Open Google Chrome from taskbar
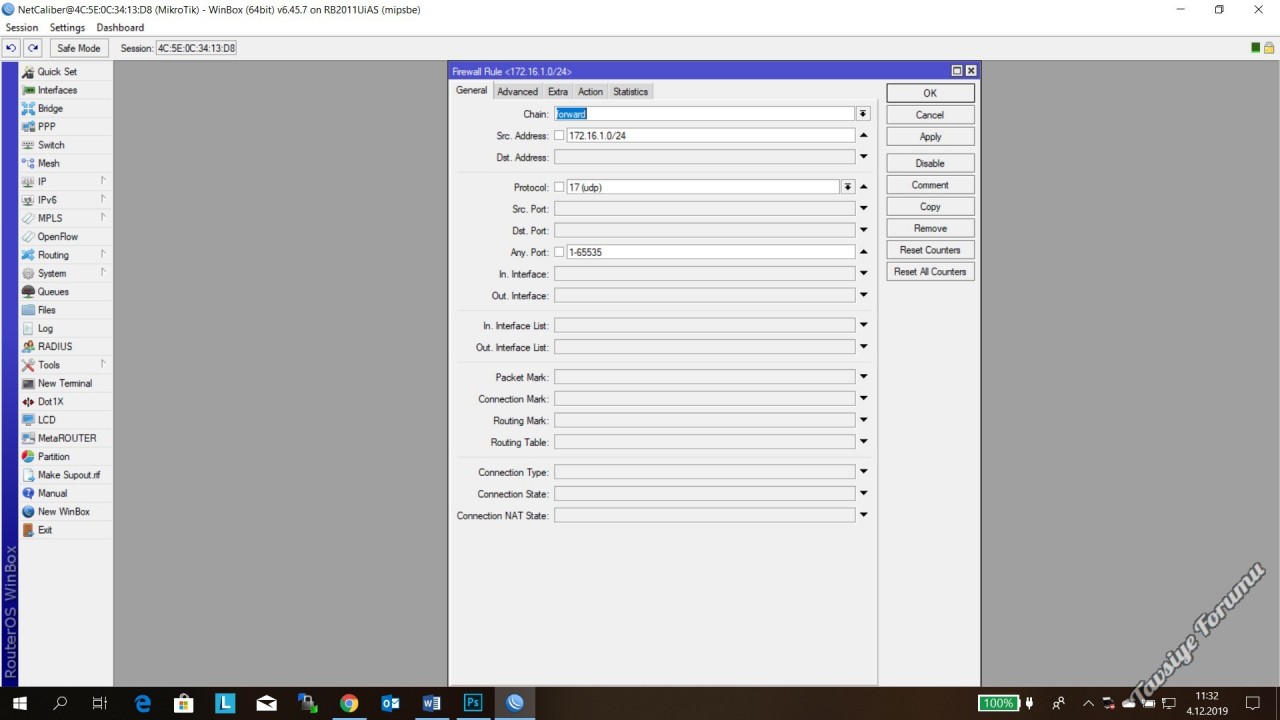The height and width of the screenshot is (720, 1280). (x=348, y=703)
